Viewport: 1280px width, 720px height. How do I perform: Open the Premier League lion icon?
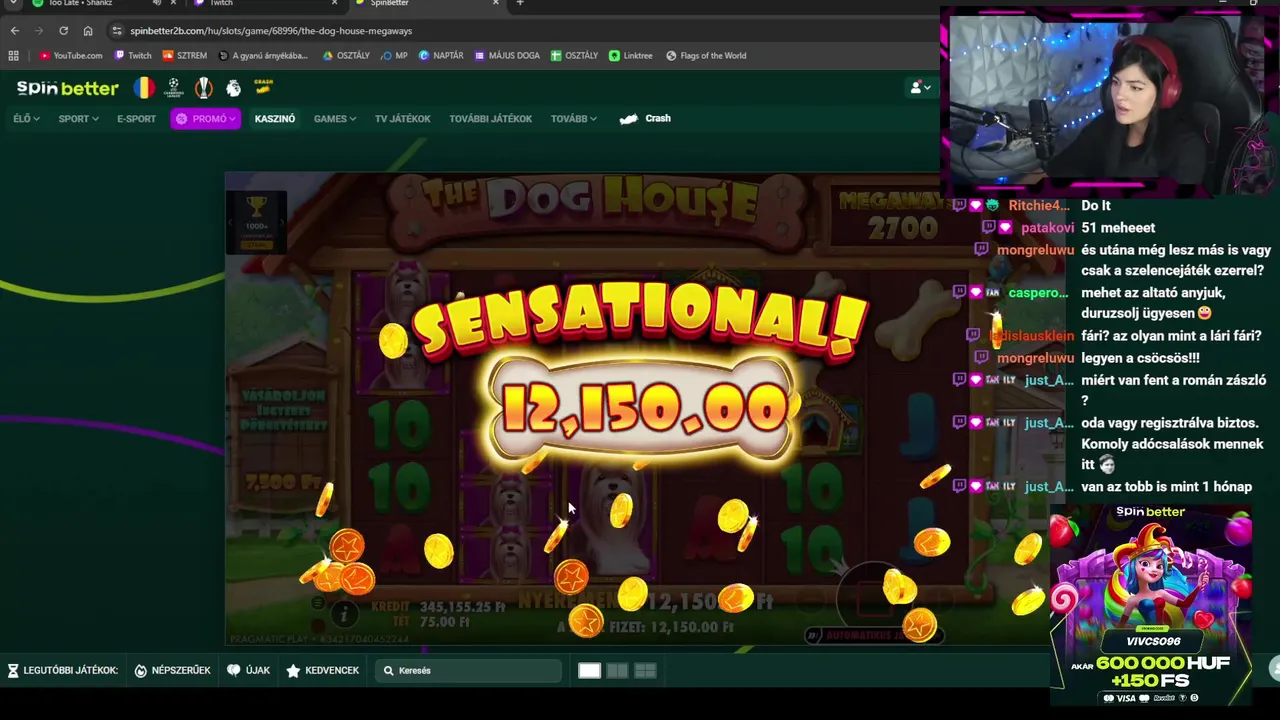click(233, 88)
